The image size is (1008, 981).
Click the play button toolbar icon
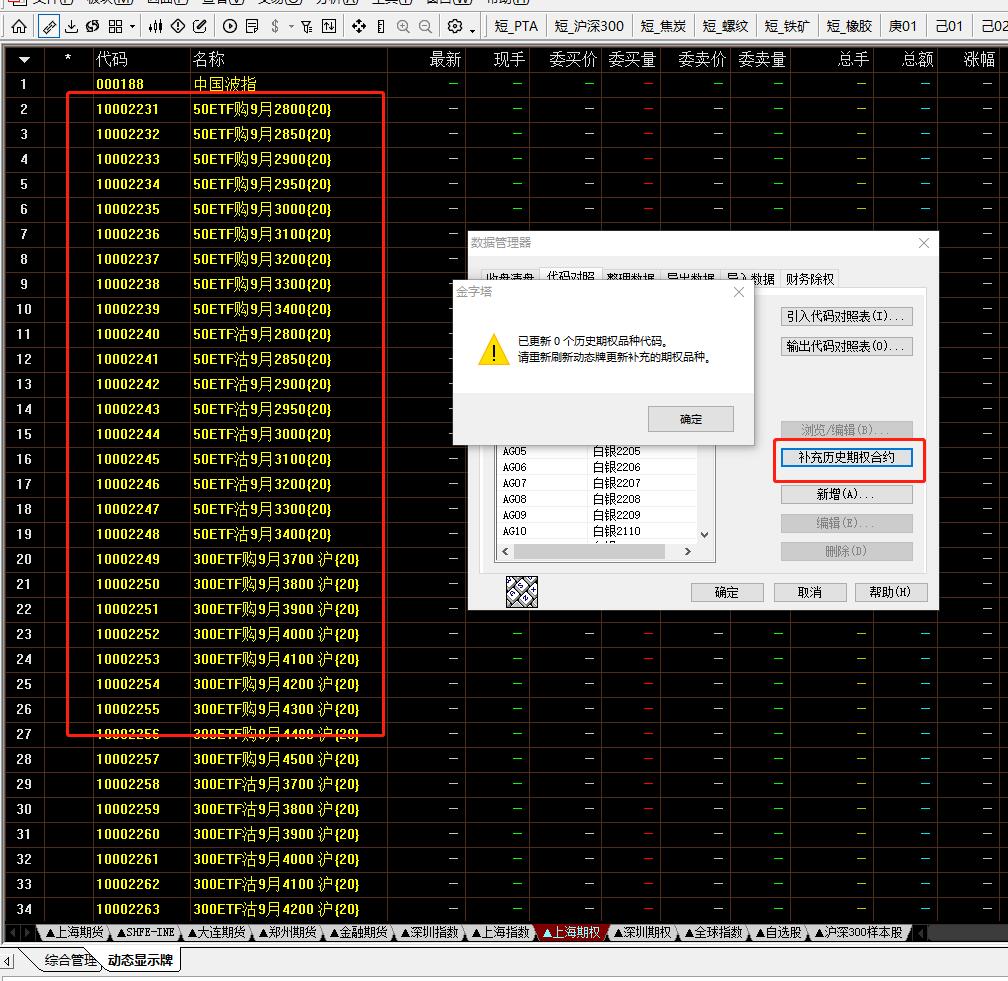click(x=231, y=26)
